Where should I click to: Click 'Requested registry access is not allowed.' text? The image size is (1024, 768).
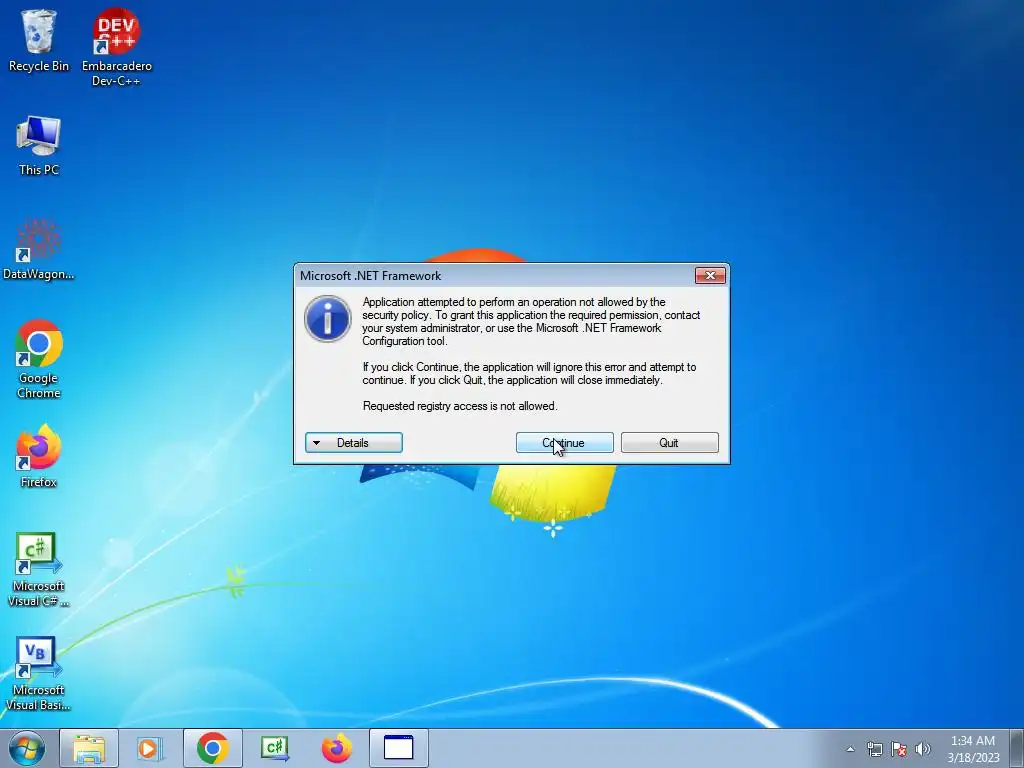click(460, 406)
